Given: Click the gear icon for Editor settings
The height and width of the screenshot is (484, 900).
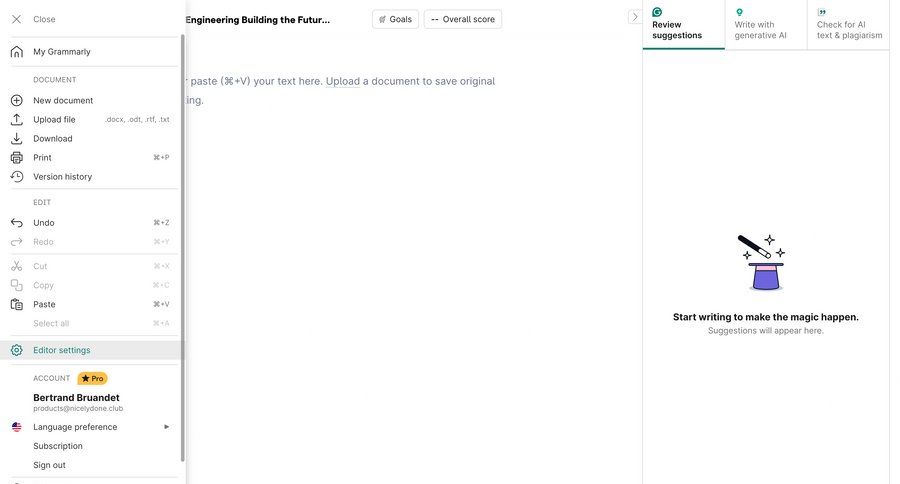Looking at the screenshot, I should coord(17,350).
